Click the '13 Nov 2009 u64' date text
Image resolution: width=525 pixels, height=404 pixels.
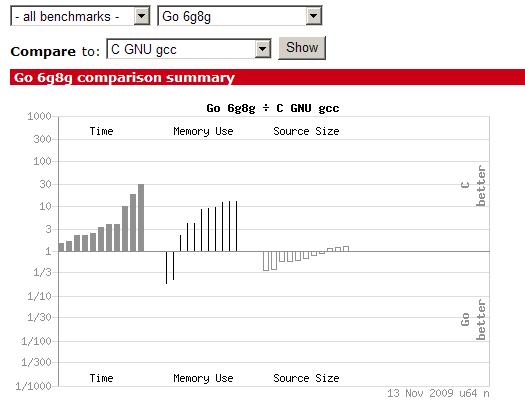(x=432, y=393)
